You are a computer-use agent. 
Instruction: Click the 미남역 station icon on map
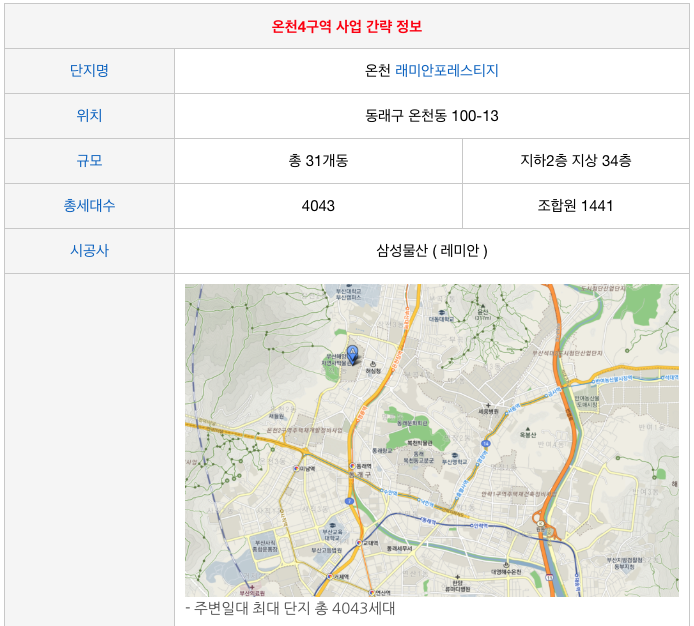297,468
